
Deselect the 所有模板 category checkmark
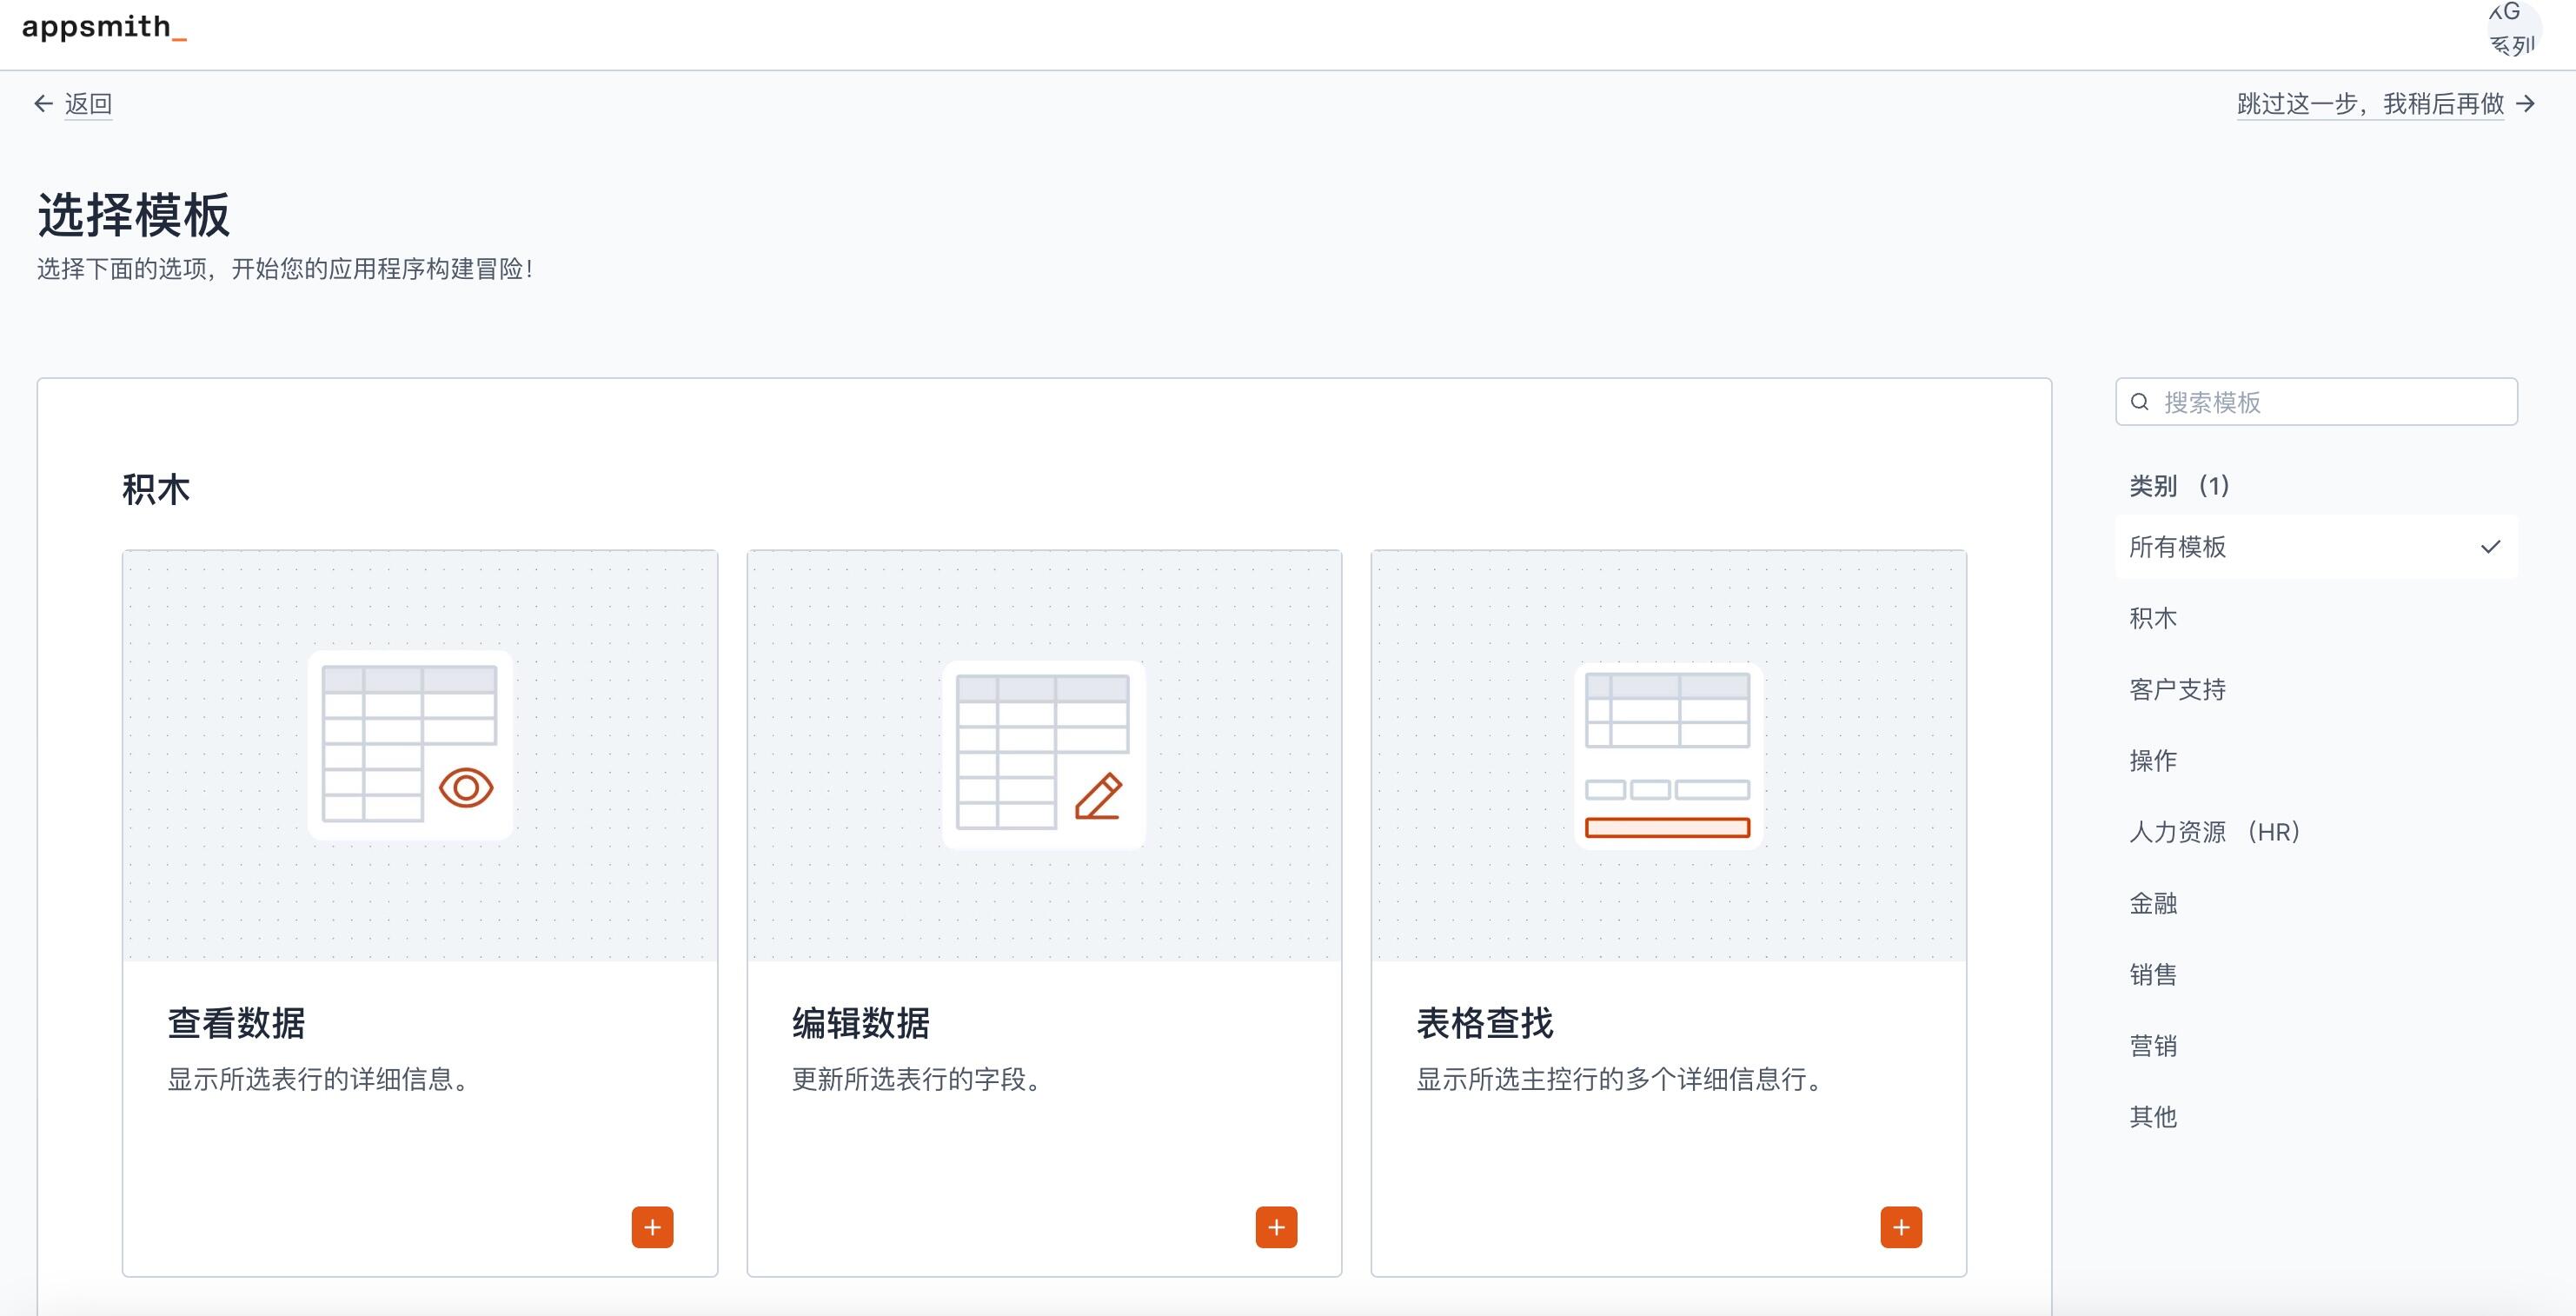click(2489, 546)
